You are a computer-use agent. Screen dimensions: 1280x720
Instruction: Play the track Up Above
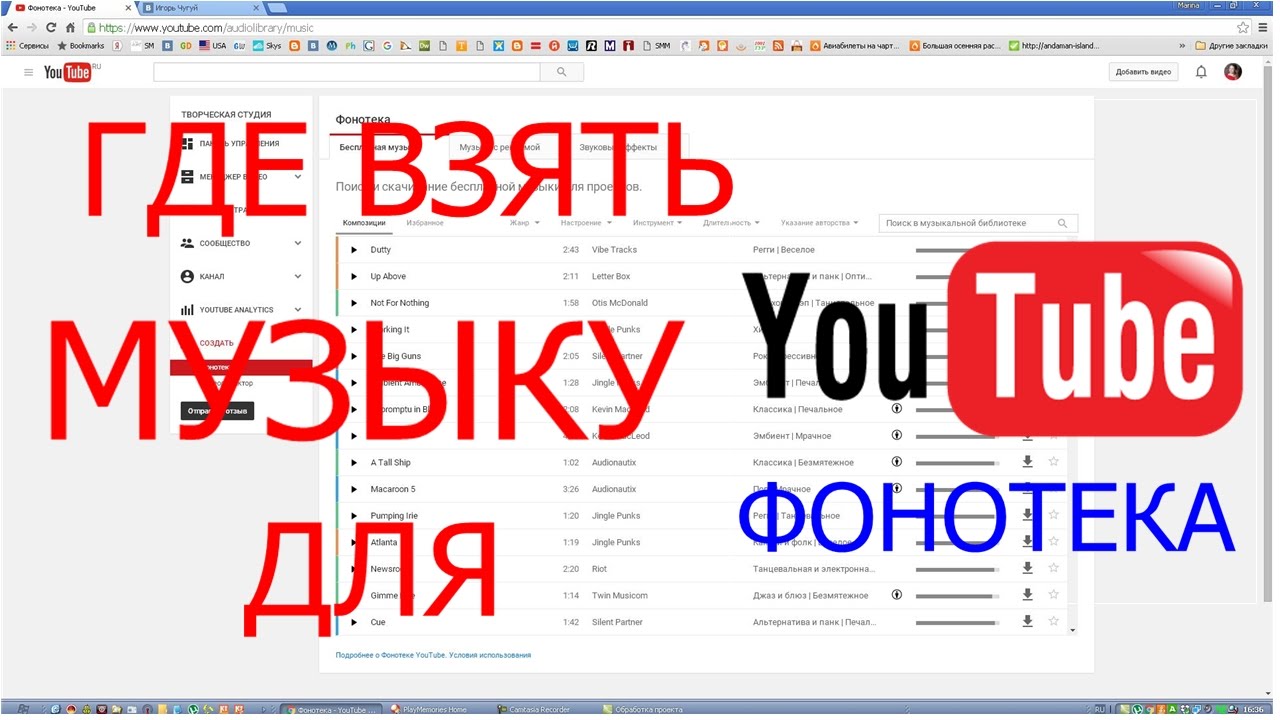click(x=354, y=277)
